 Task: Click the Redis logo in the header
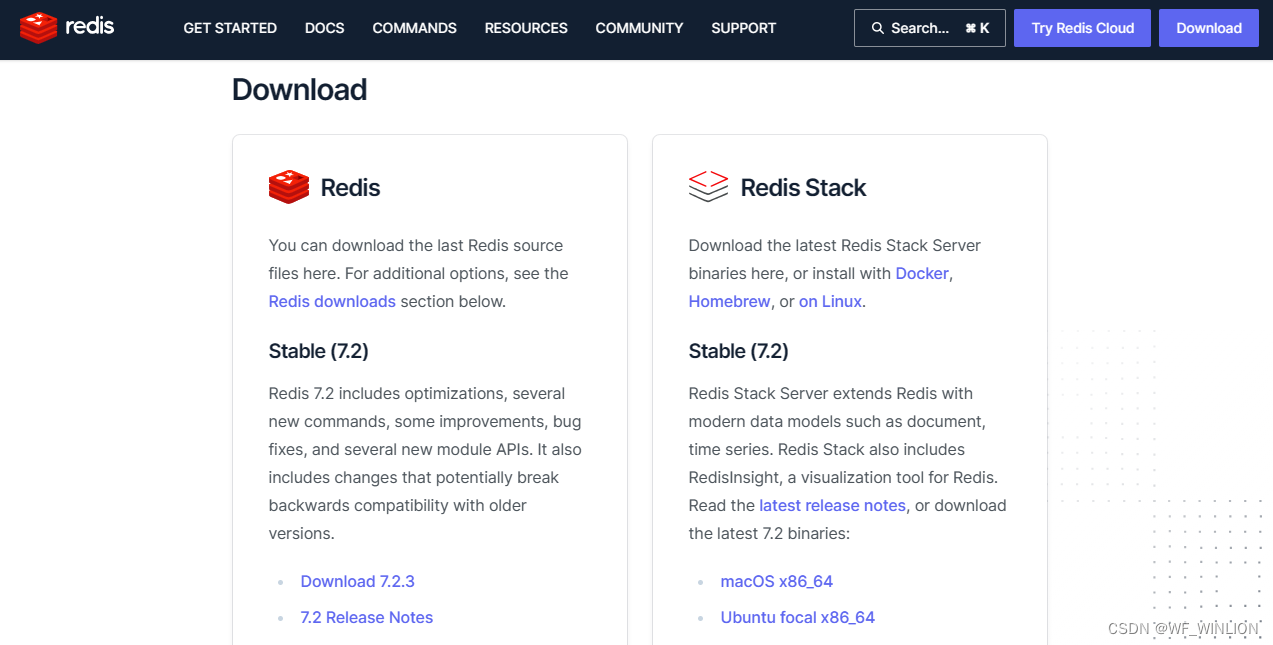point(67,28)
